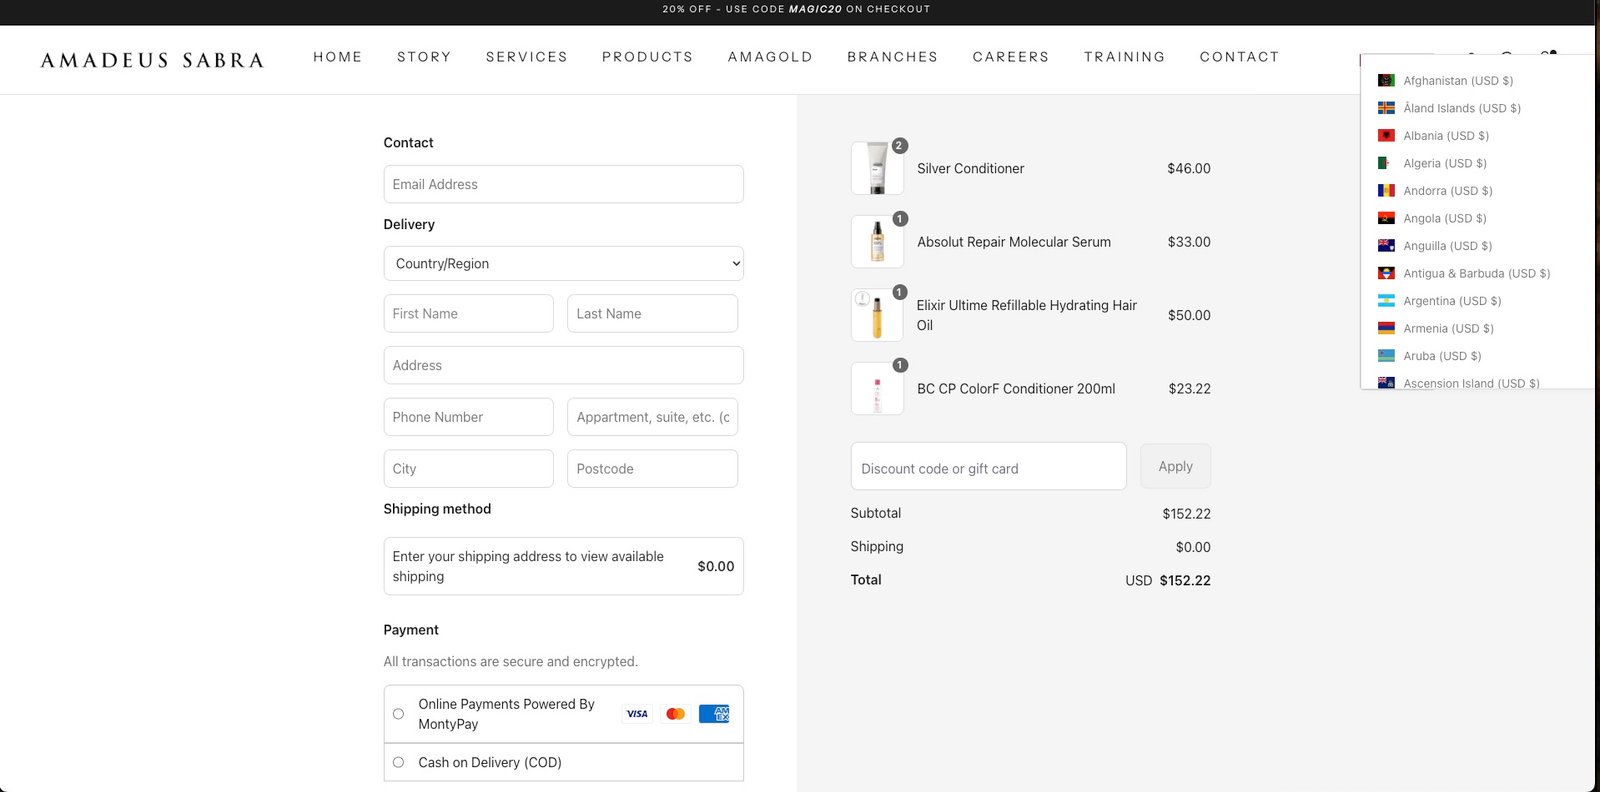Click the American Express card icon
Viewport: 1600px width, 792px height.
click(x=714, y=714)
